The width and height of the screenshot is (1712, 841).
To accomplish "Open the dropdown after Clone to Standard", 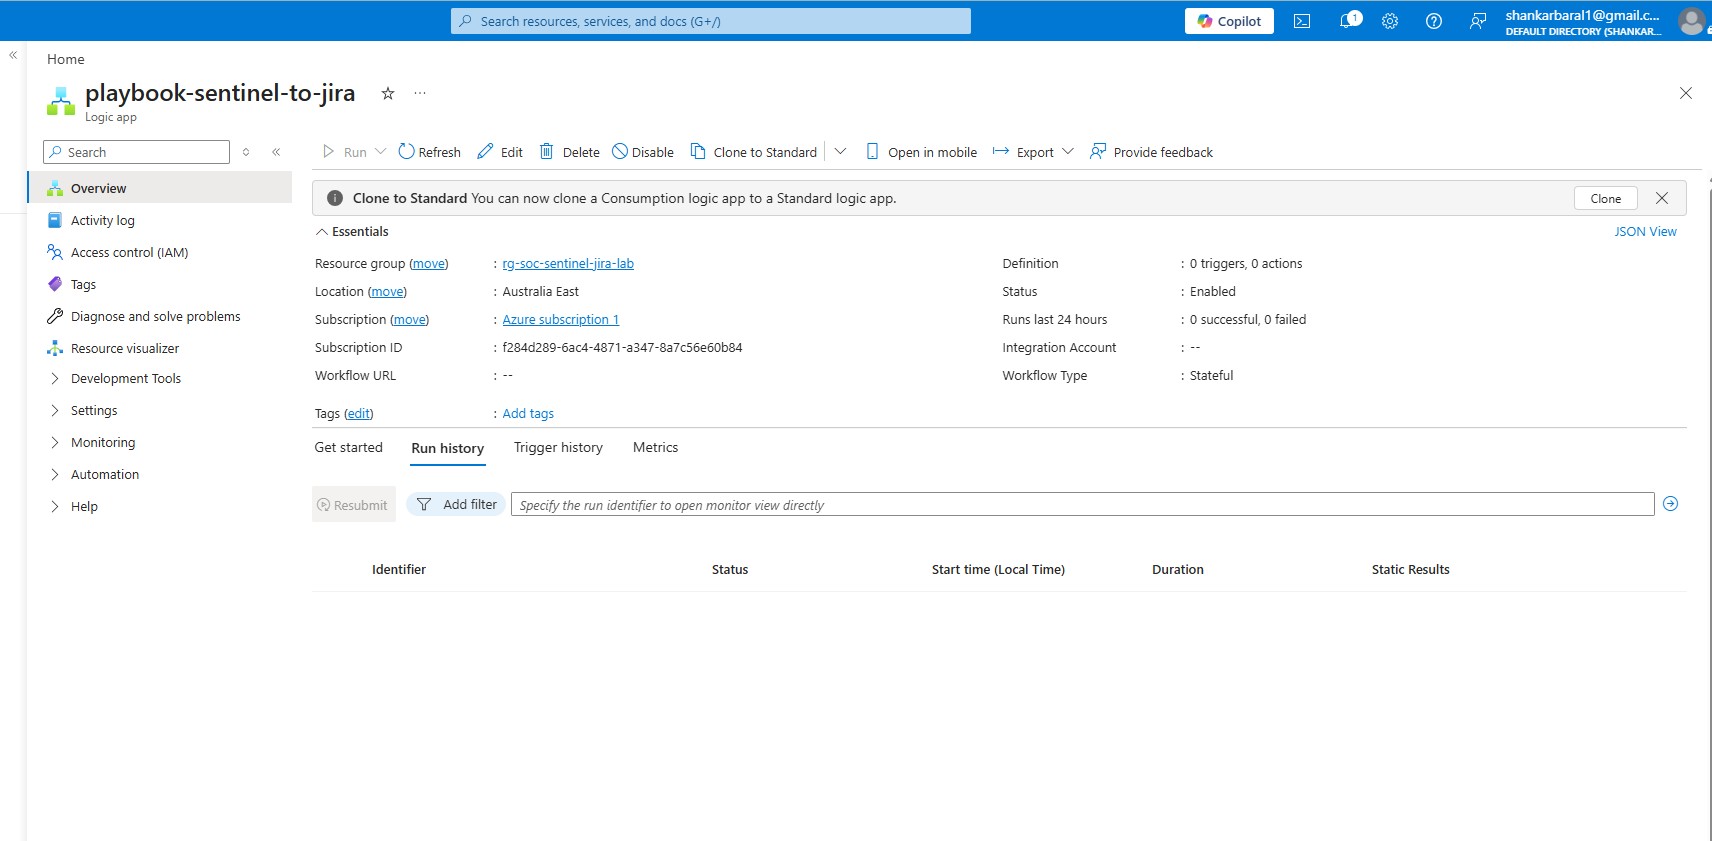I will coord(840,152).
